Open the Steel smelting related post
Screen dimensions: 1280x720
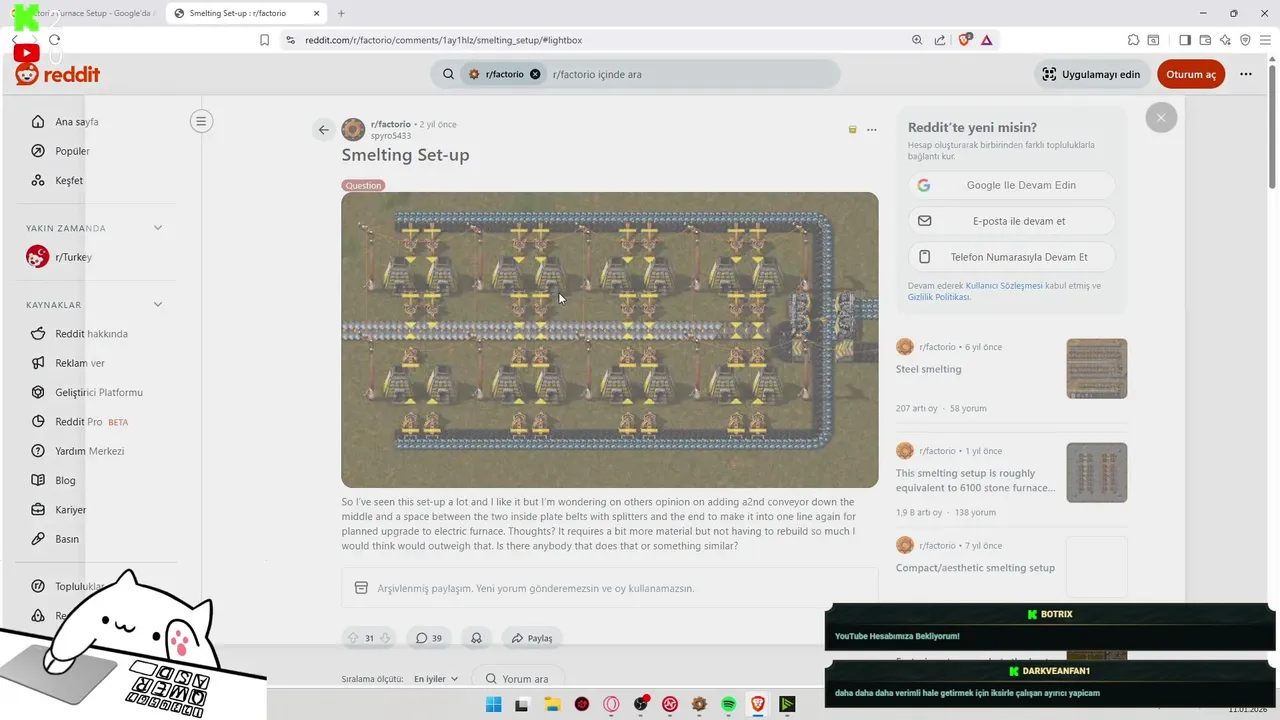(x=929, y=369)
